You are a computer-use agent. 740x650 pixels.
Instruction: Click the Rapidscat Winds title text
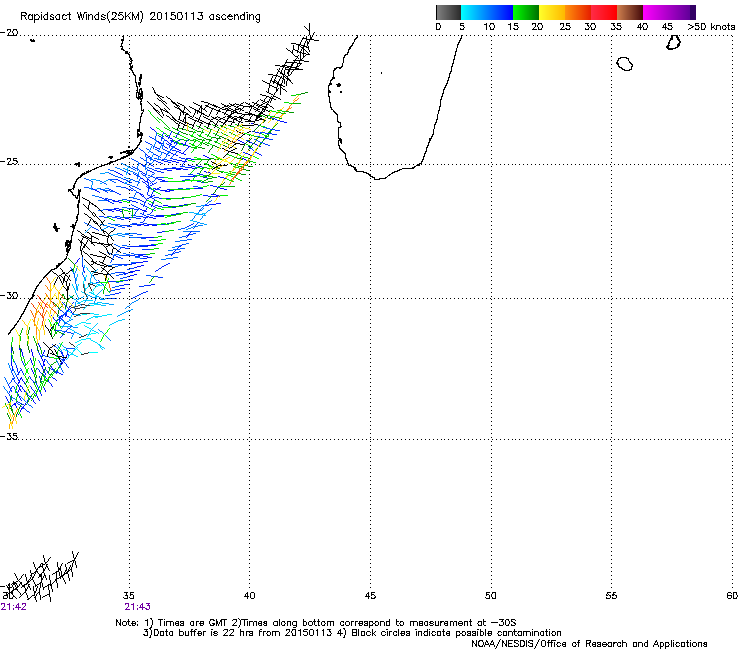pyautogui.click(x=140, y=17)
